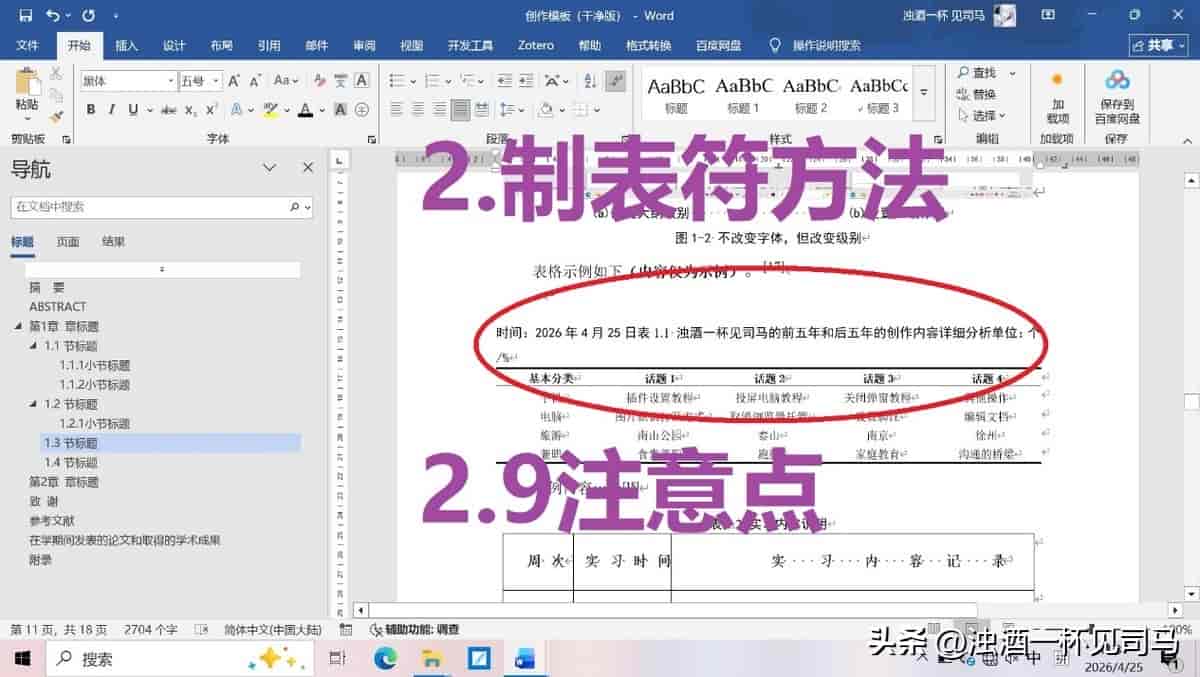Open the 插入 ribbon tab
Image resolution: width=1200 pixels, height=677 pixels.
click(127, 45)
